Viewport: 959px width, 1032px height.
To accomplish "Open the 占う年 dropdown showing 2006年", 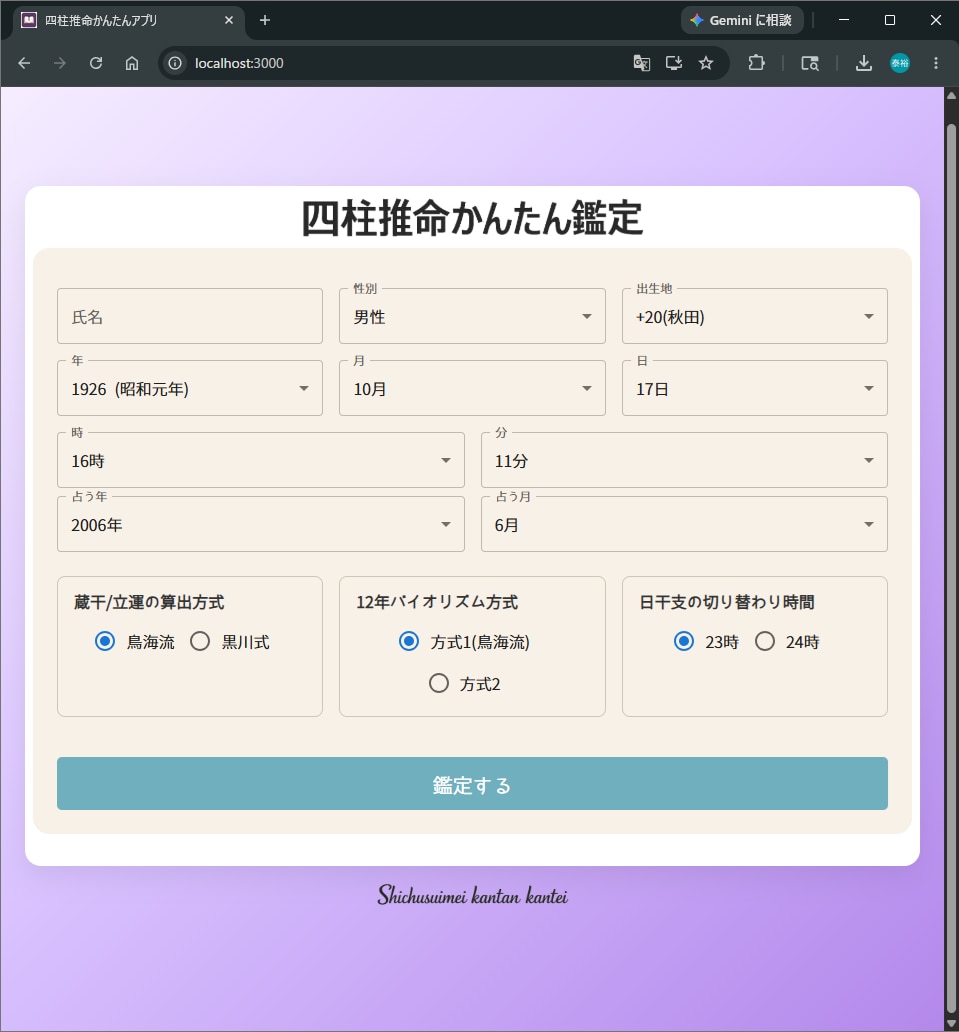I will (261, 524).
